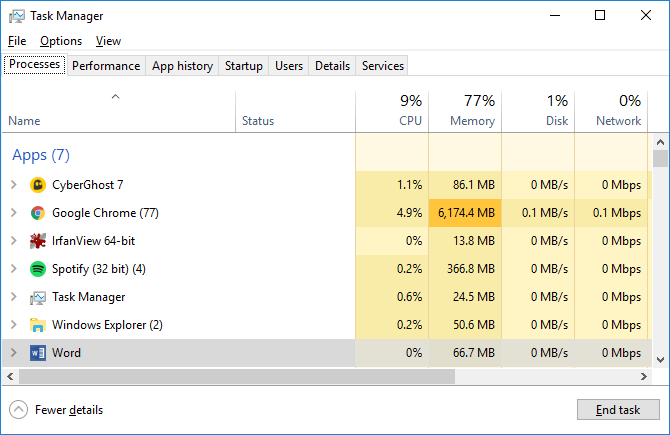Viewport: 670px width, 435px height.
Task: Switch to the Performance tab
Action: pos(106,66)
